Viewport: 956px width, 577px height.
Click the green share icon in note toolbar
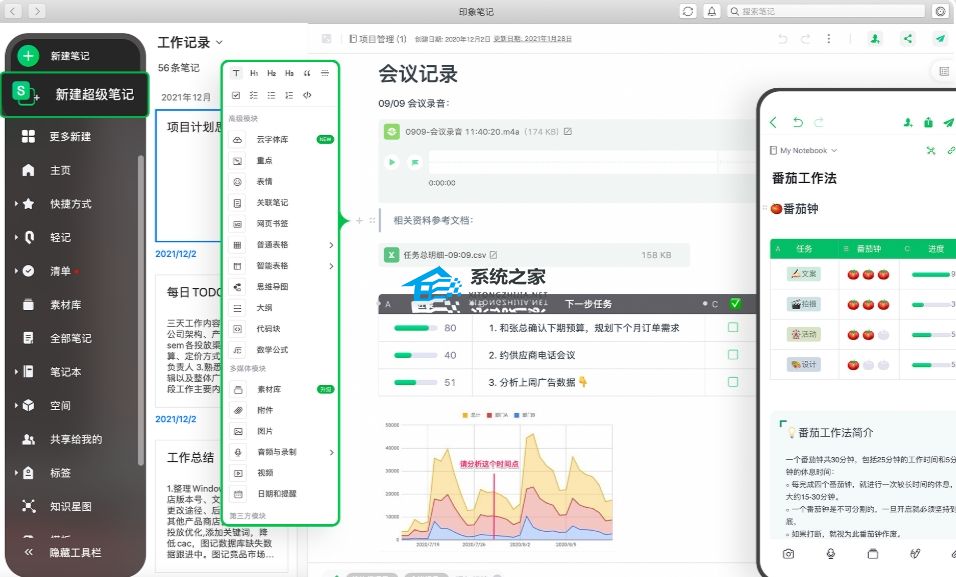pyautogui.click(x=908, y=39)
